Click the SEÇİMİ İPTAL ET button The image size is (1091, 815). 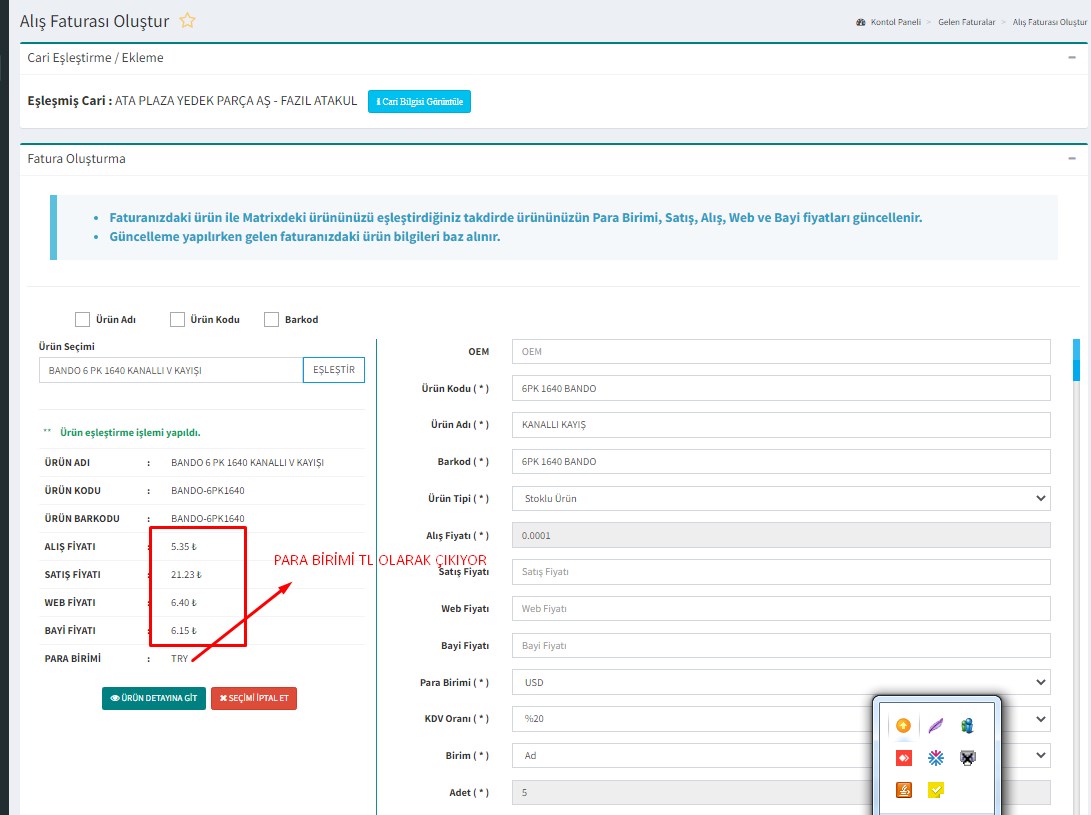point(254,698)
